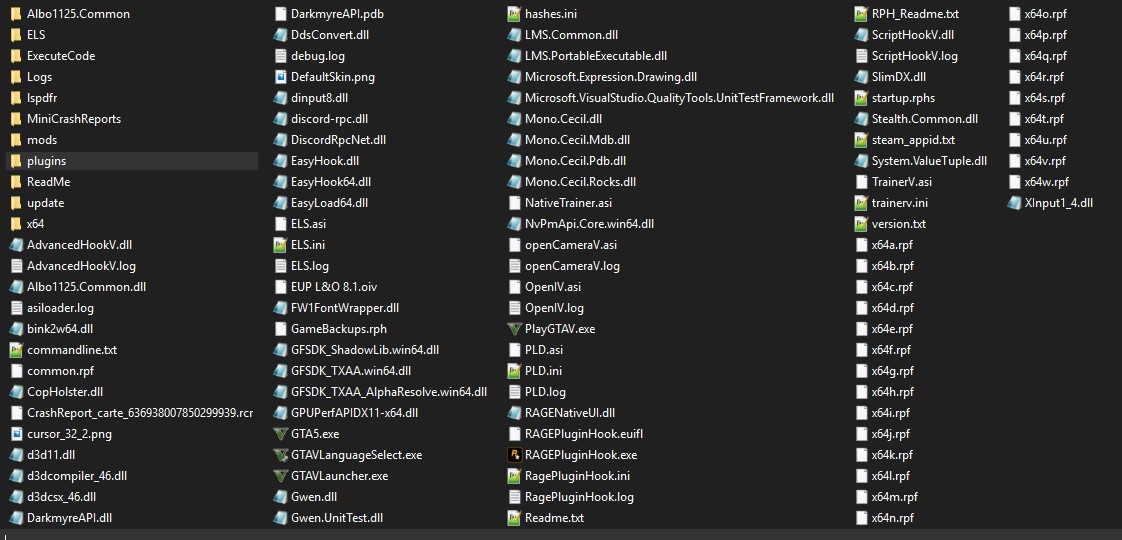This screenshot has width=1122, height=540.
Task: Select Readme.txt file name
Action: click(555, 518)
